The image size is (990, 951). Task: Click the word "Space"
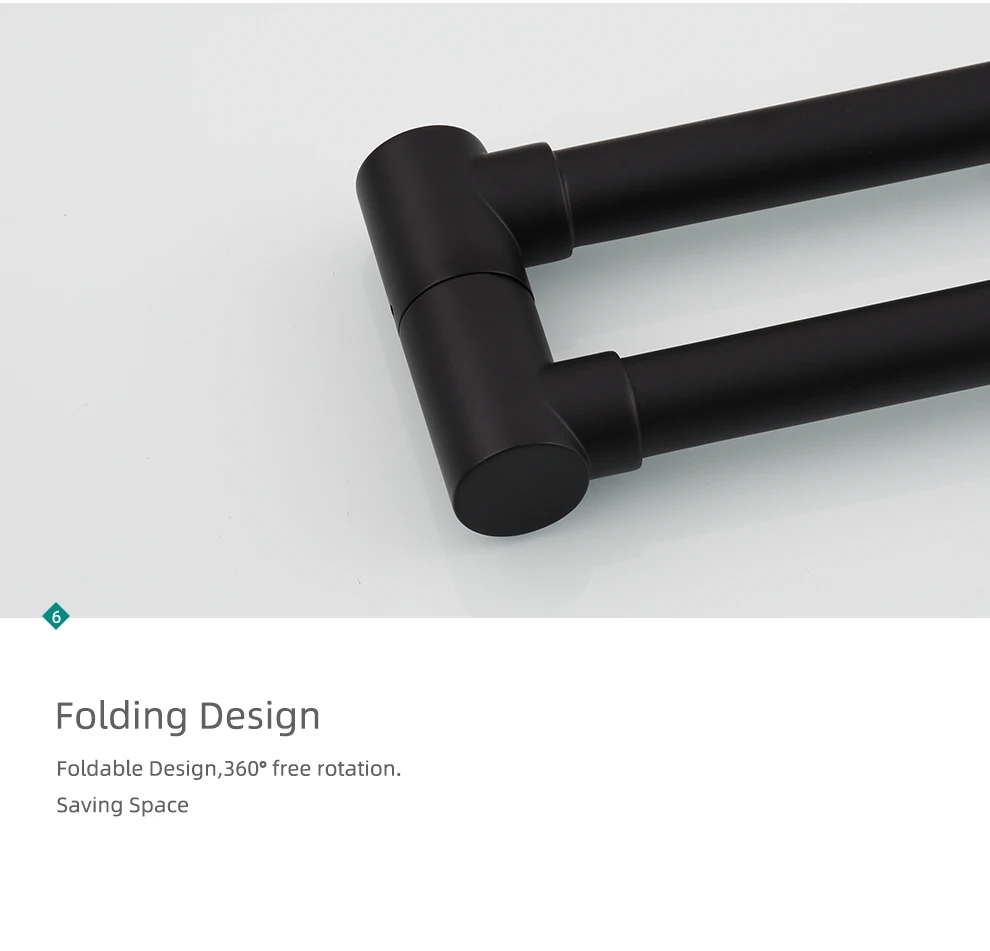158,805
